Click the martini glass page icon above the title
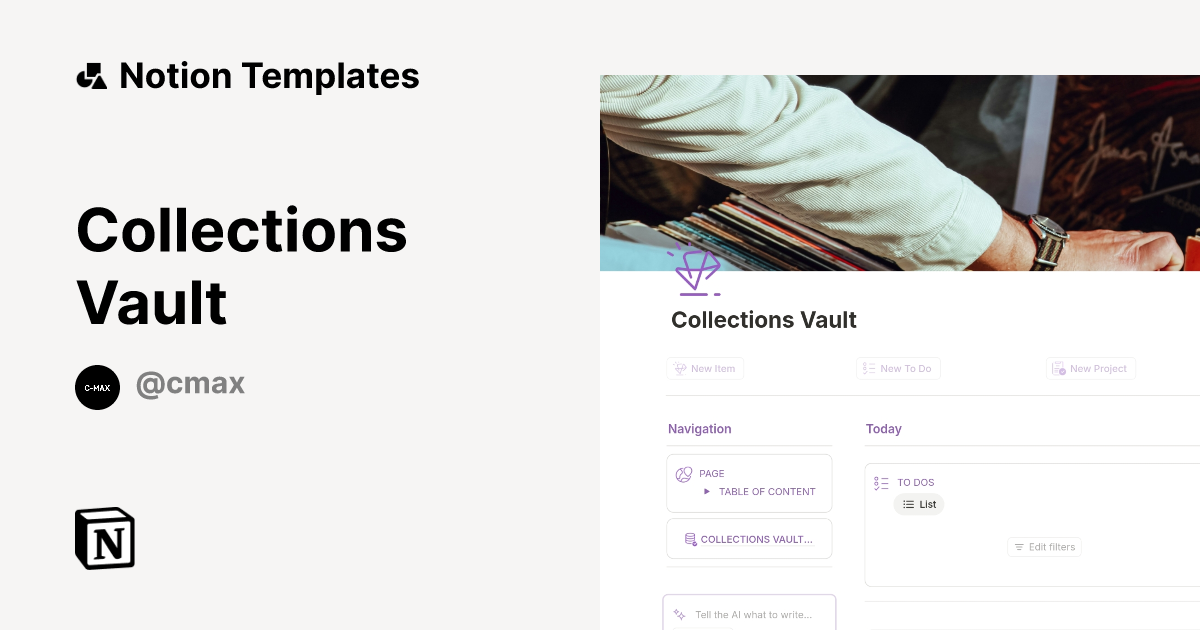The width and height of the screenshot is (1200, 630). (x=695, y=269)
